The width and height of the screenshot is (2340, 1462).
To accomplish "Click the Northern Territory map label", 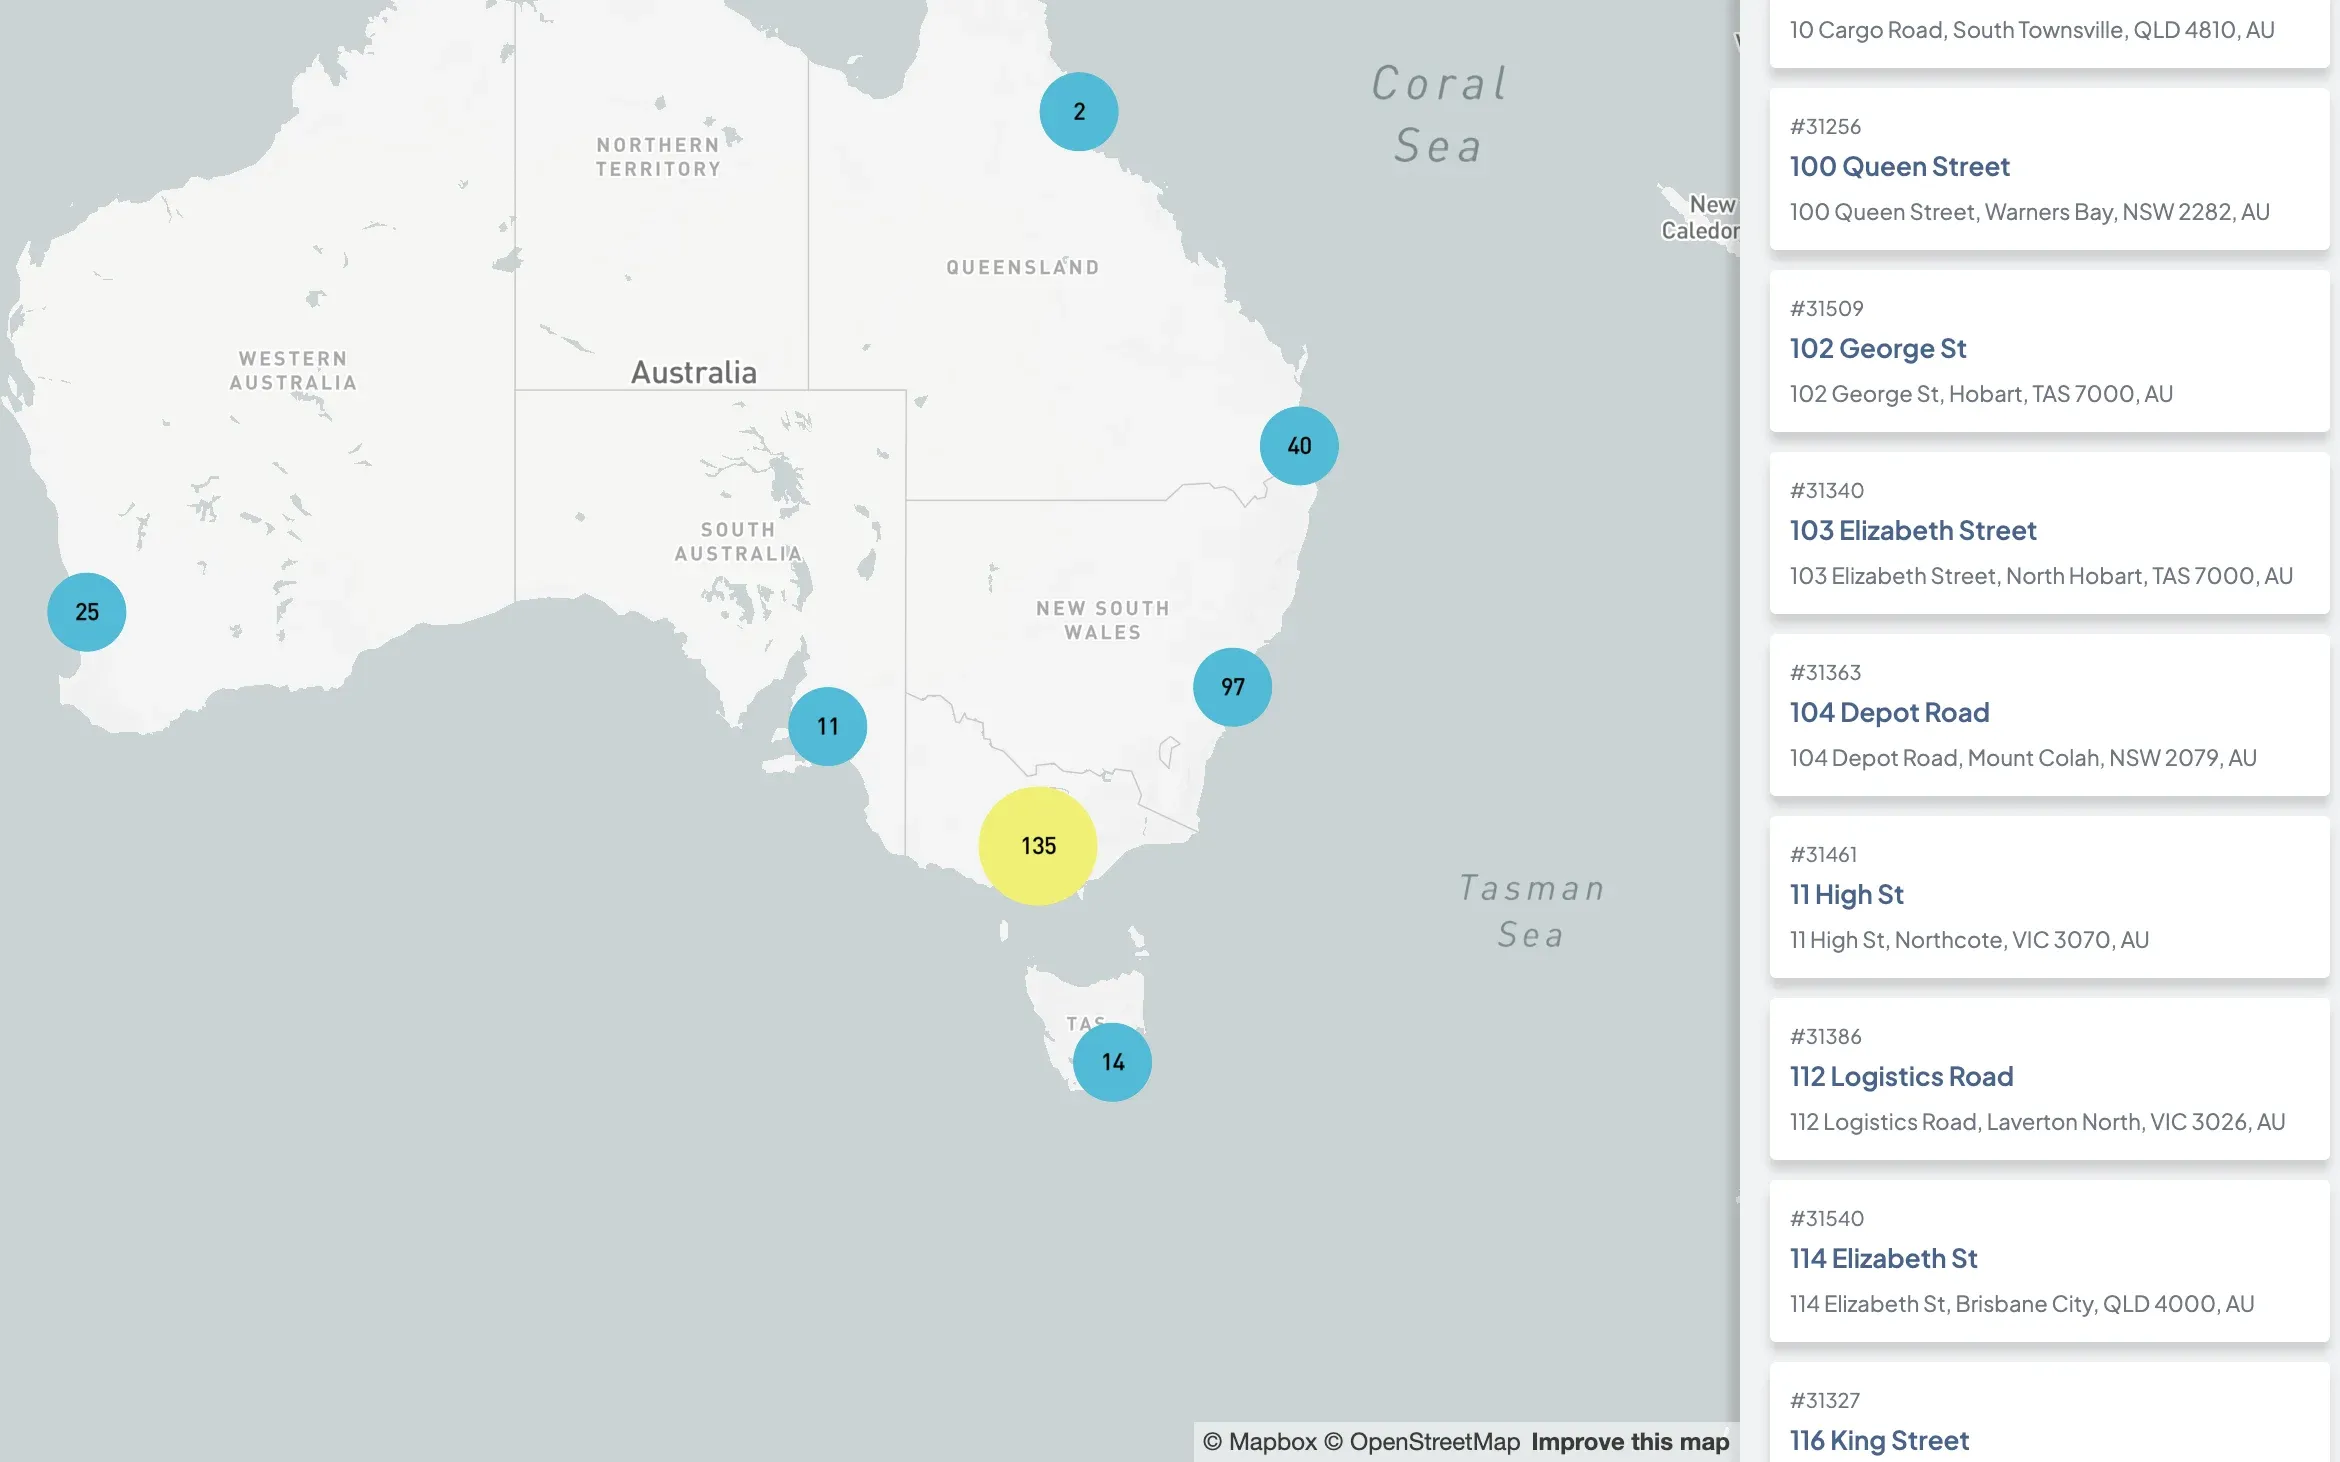I will (x=658, y=157).
